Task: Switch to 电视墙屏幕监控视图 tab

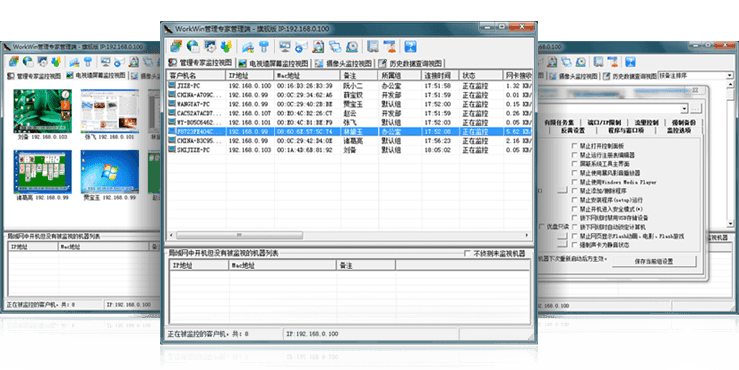Action: point(273,63)
